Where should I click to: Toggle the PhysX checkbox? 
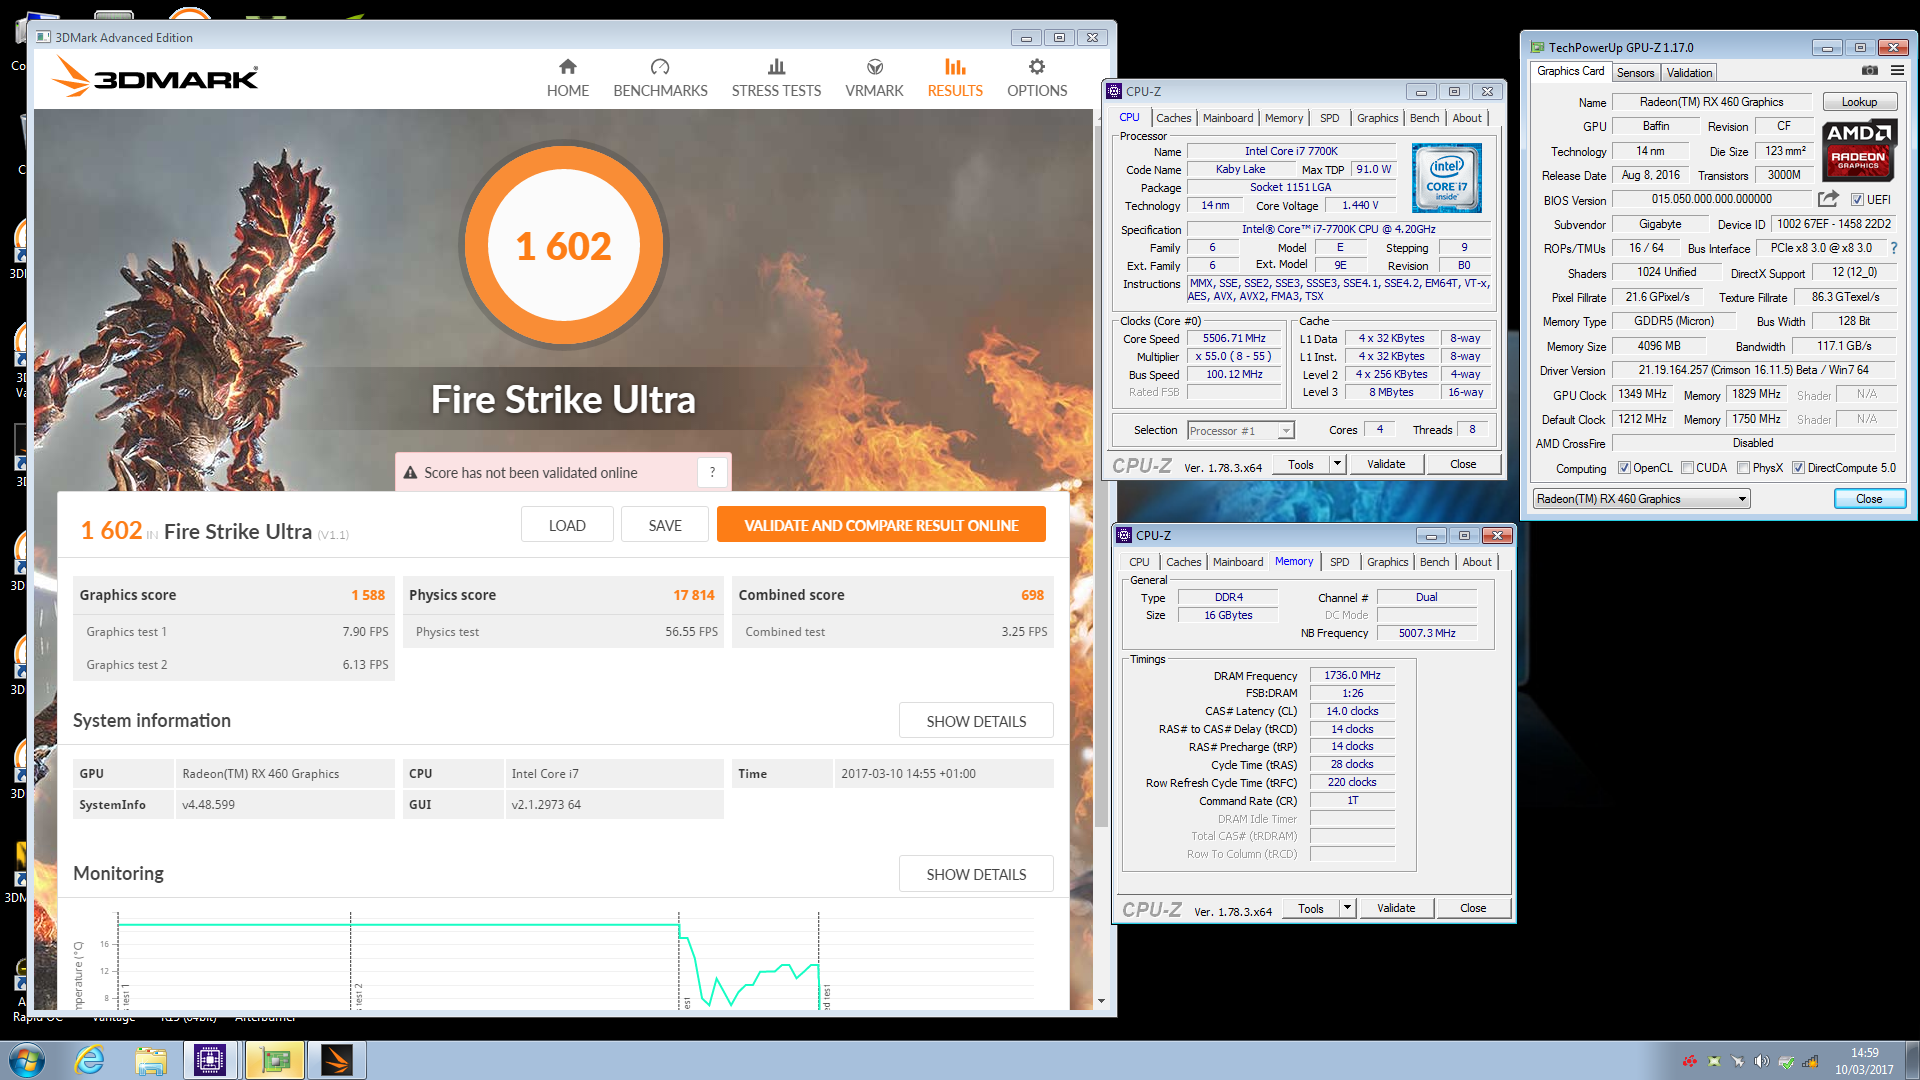[x=1743, y=468]
